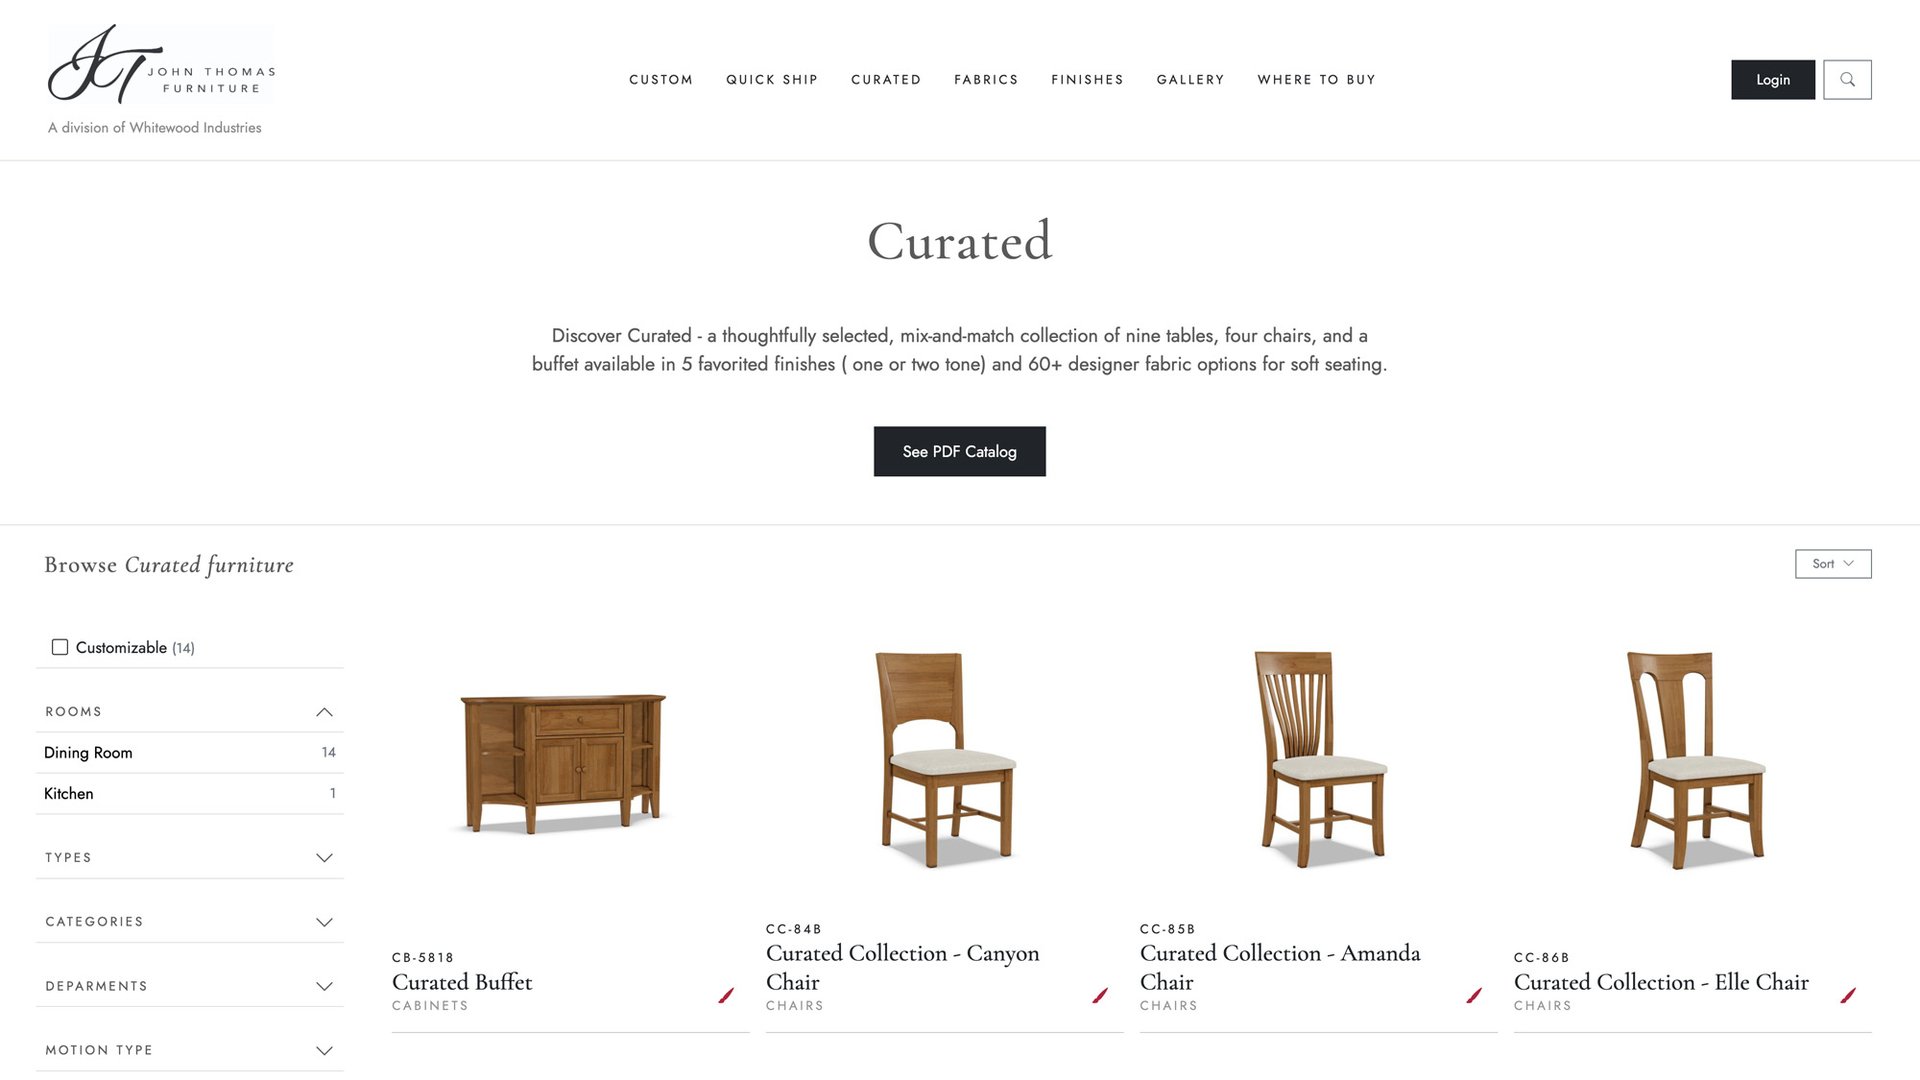1920x1080 pixels.
Task: Toggle the Customizable checkbox filter
Action: tap(58, 646)
